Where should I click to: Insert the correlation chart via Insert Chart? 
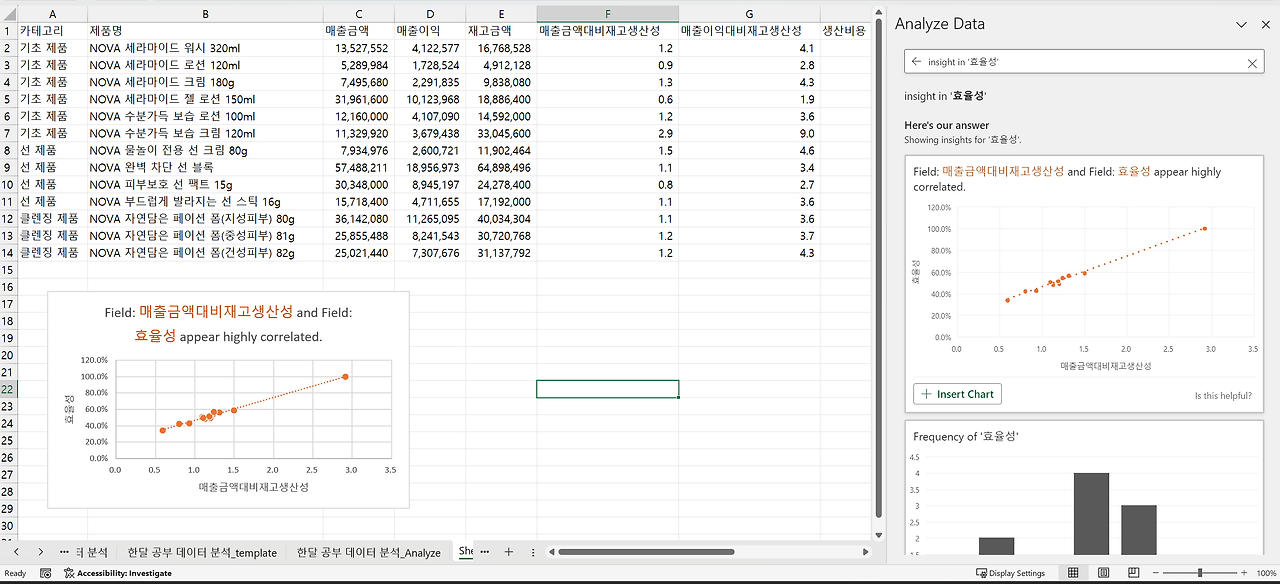[x=957, y=394]
